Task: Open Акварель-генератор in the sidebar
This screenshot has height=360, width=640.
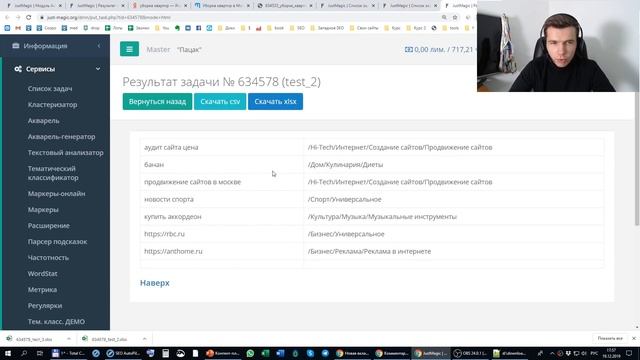Action: pos(61,137)
